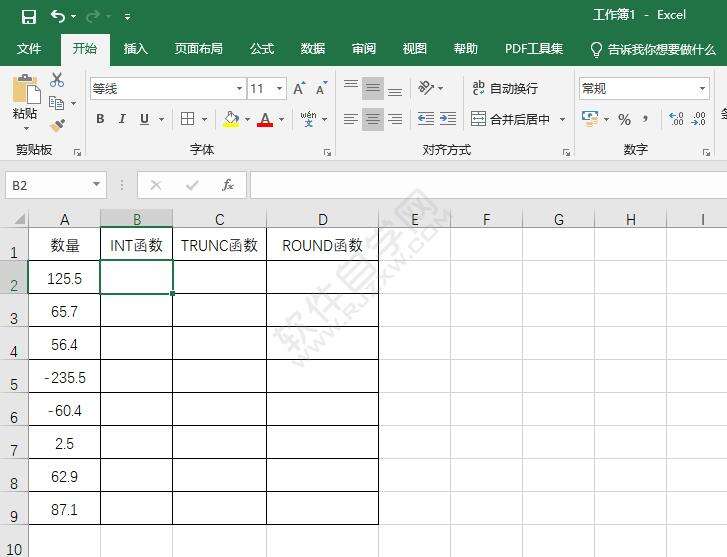Click Increase Indent icon
Image resolution: width=727 pixels, height=557 pixels.
[448, 119]
